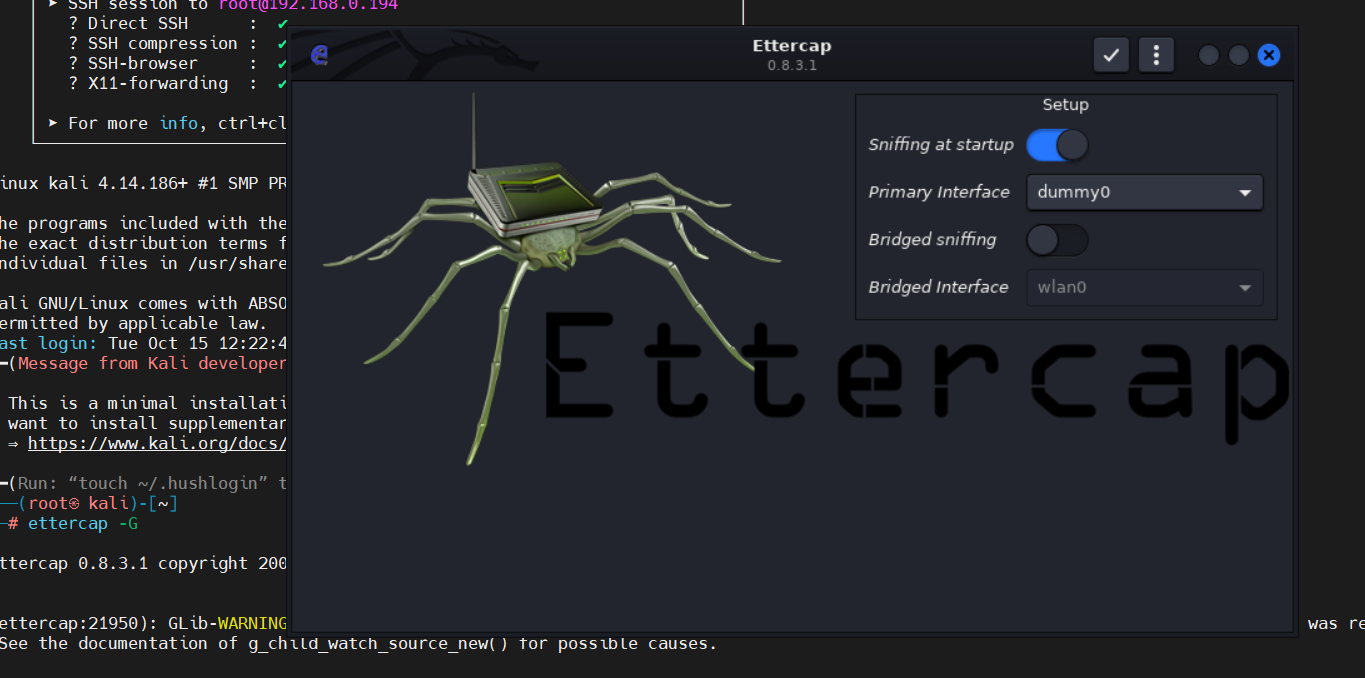This screenshot has width=1365, height=678.
Task: Enable the Bridged sniffing switch
Action: pyautogui.click(x=1057, y=240)
